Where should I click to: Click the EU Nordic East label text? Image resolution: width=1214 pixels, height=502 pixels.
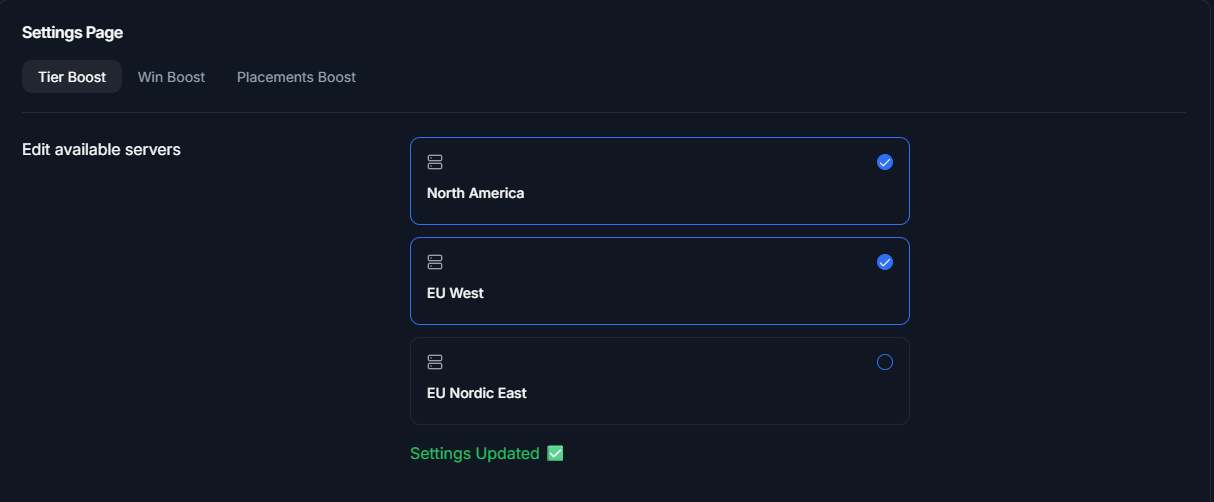[x=477, y=393]
